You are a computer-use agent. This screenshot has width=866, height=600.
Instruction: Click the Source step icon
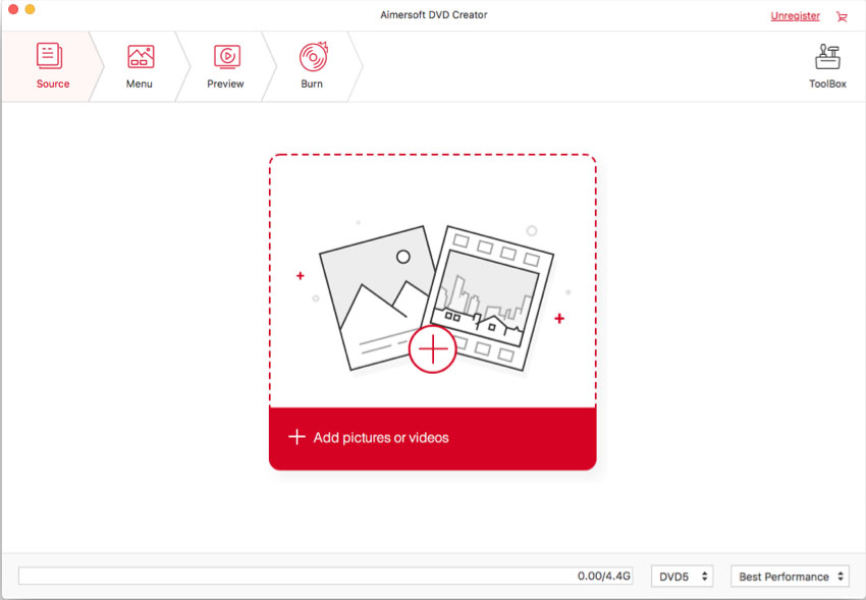coord(50,55)
